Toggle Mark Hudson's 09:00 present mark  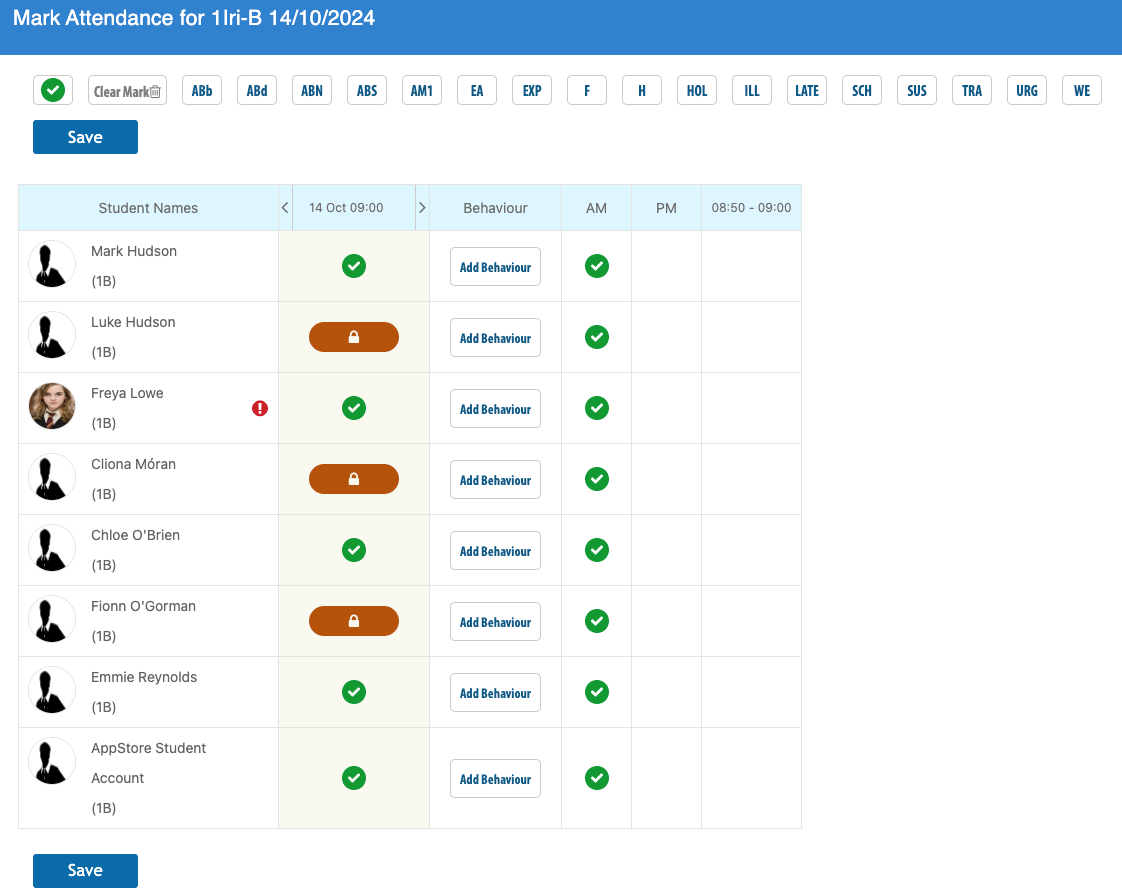click(353, 266)
